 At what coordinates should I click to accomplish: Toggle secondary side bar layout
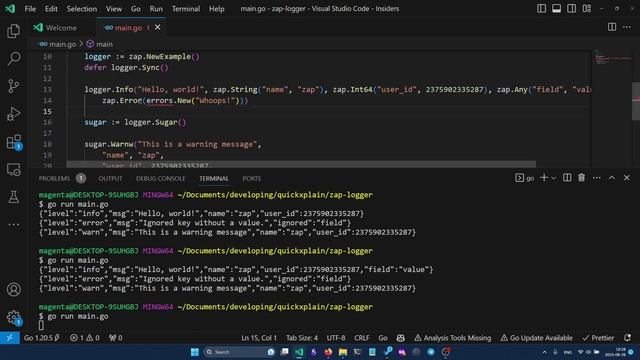pos(571,9)
